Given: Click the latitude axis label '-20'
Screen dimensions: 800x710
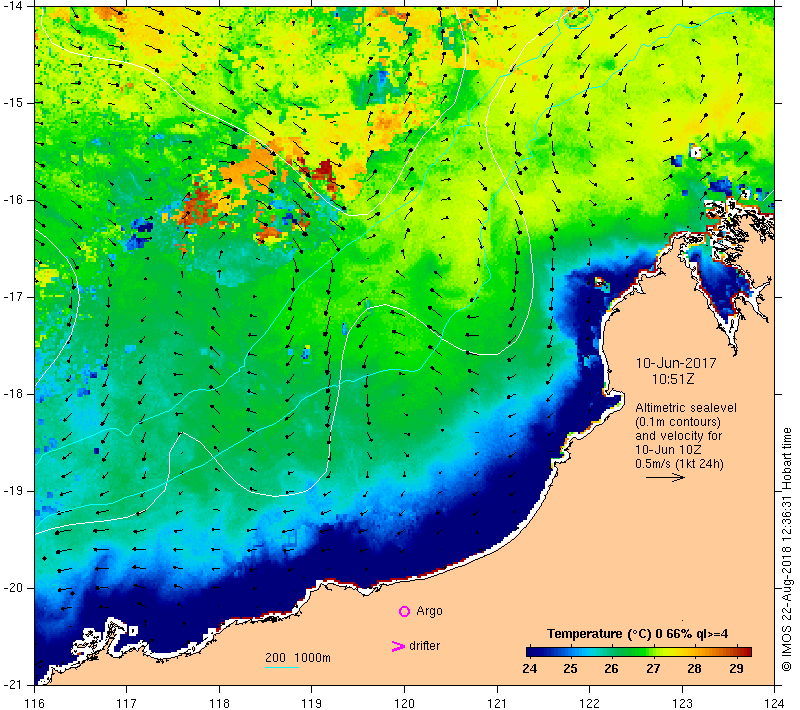Looking at the screenshot, I should click(x=12, y=588).
